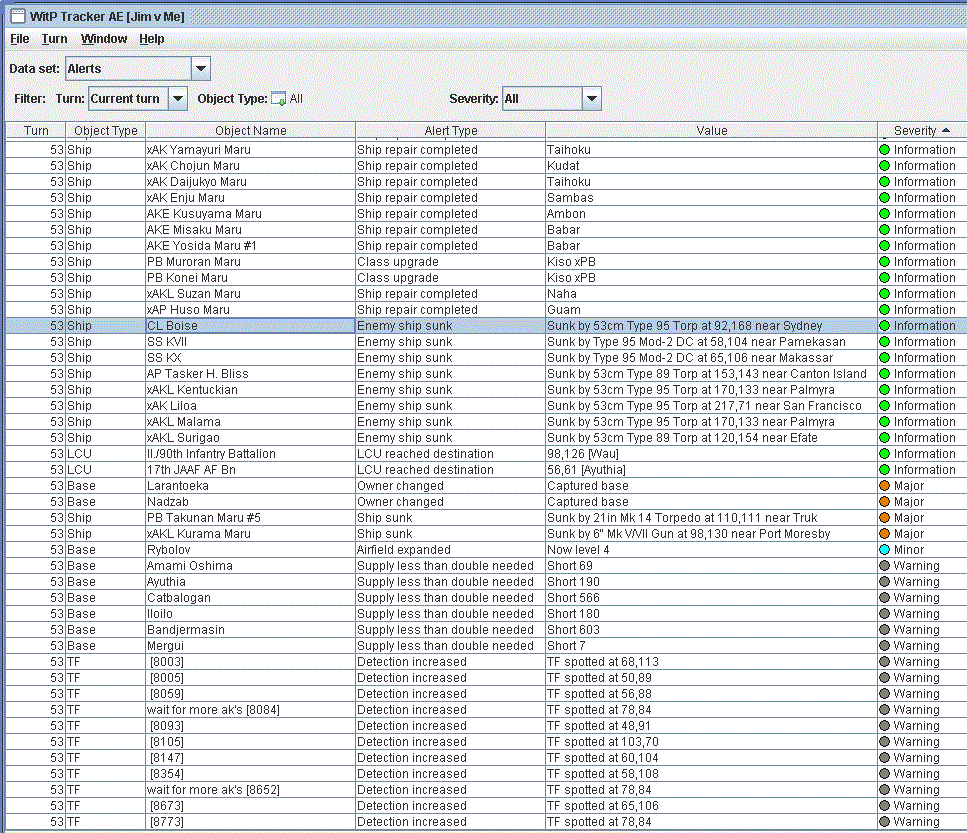Click green severity icon for xAP Huso Maru
The height and width of the screenshot is (833, 967).
[x=885, y=310]
